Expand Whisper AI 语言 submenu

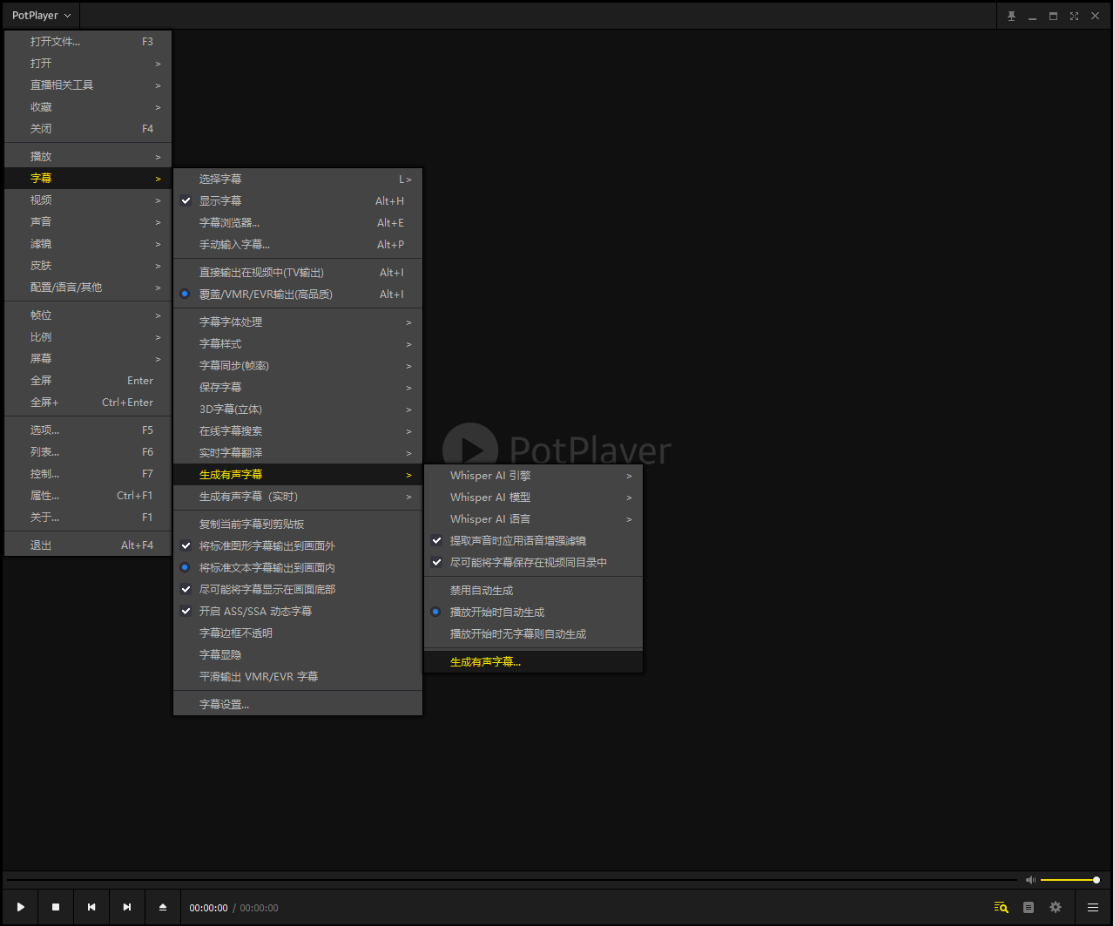pos(533,519)
